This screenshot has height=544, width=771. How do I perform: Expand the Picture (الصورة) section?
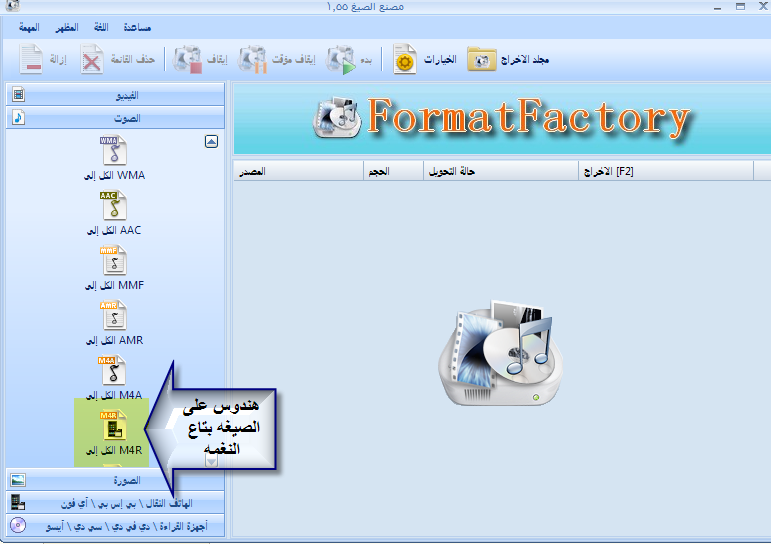click(115, 480)
